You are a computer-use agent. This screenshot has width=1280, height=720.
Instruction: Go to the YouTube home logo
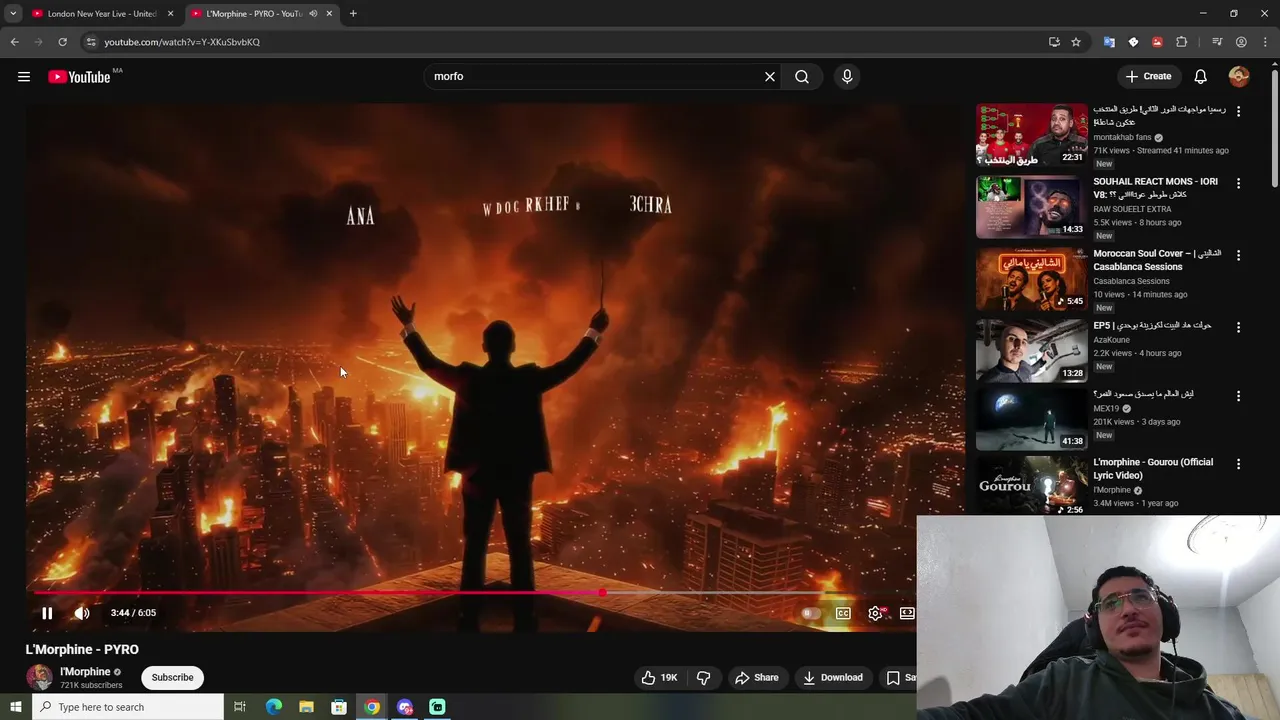click(x=79, y=77)
